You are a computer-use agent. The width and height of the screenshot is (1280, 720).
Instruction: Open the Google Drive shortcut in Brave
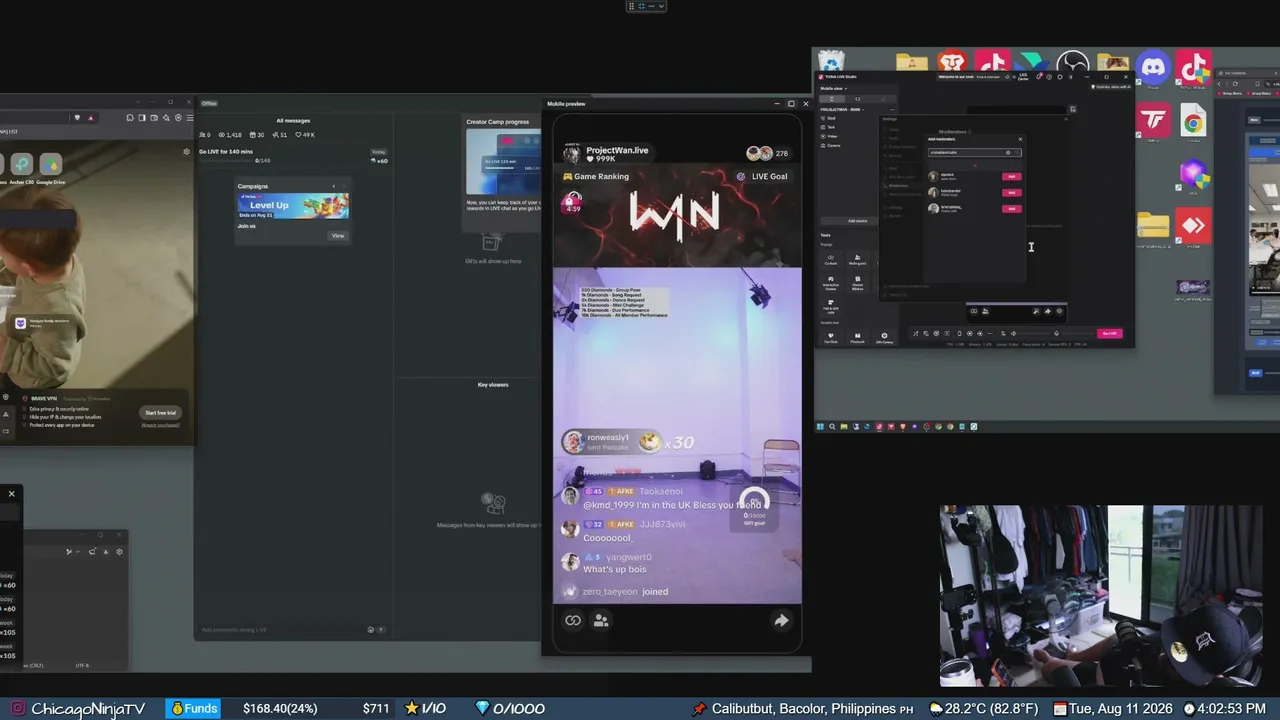(x=51, y=166)
